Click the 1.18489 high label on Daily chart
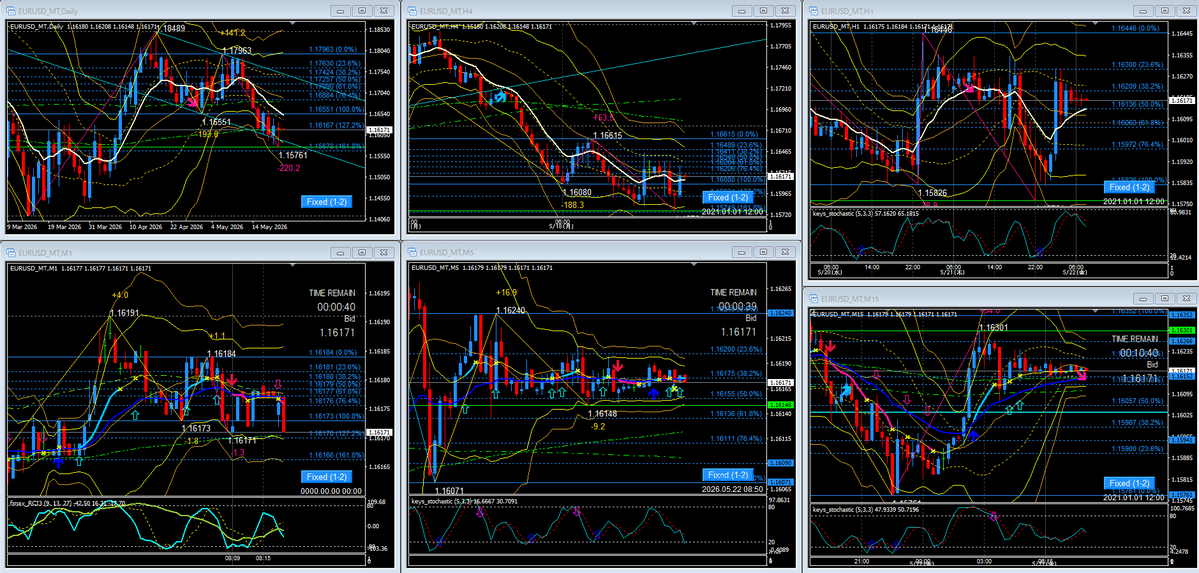 pyautogui.click(x=171, y=28)
